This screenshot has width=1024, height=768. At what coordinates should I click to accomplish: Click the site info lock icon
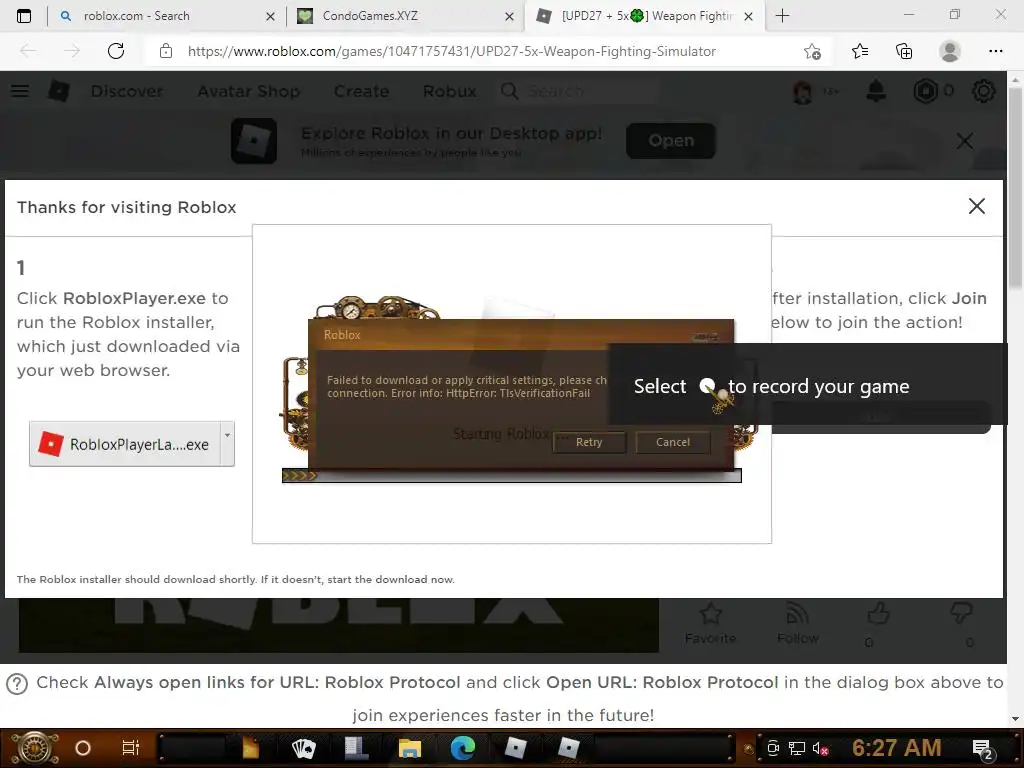coord(166,51)
